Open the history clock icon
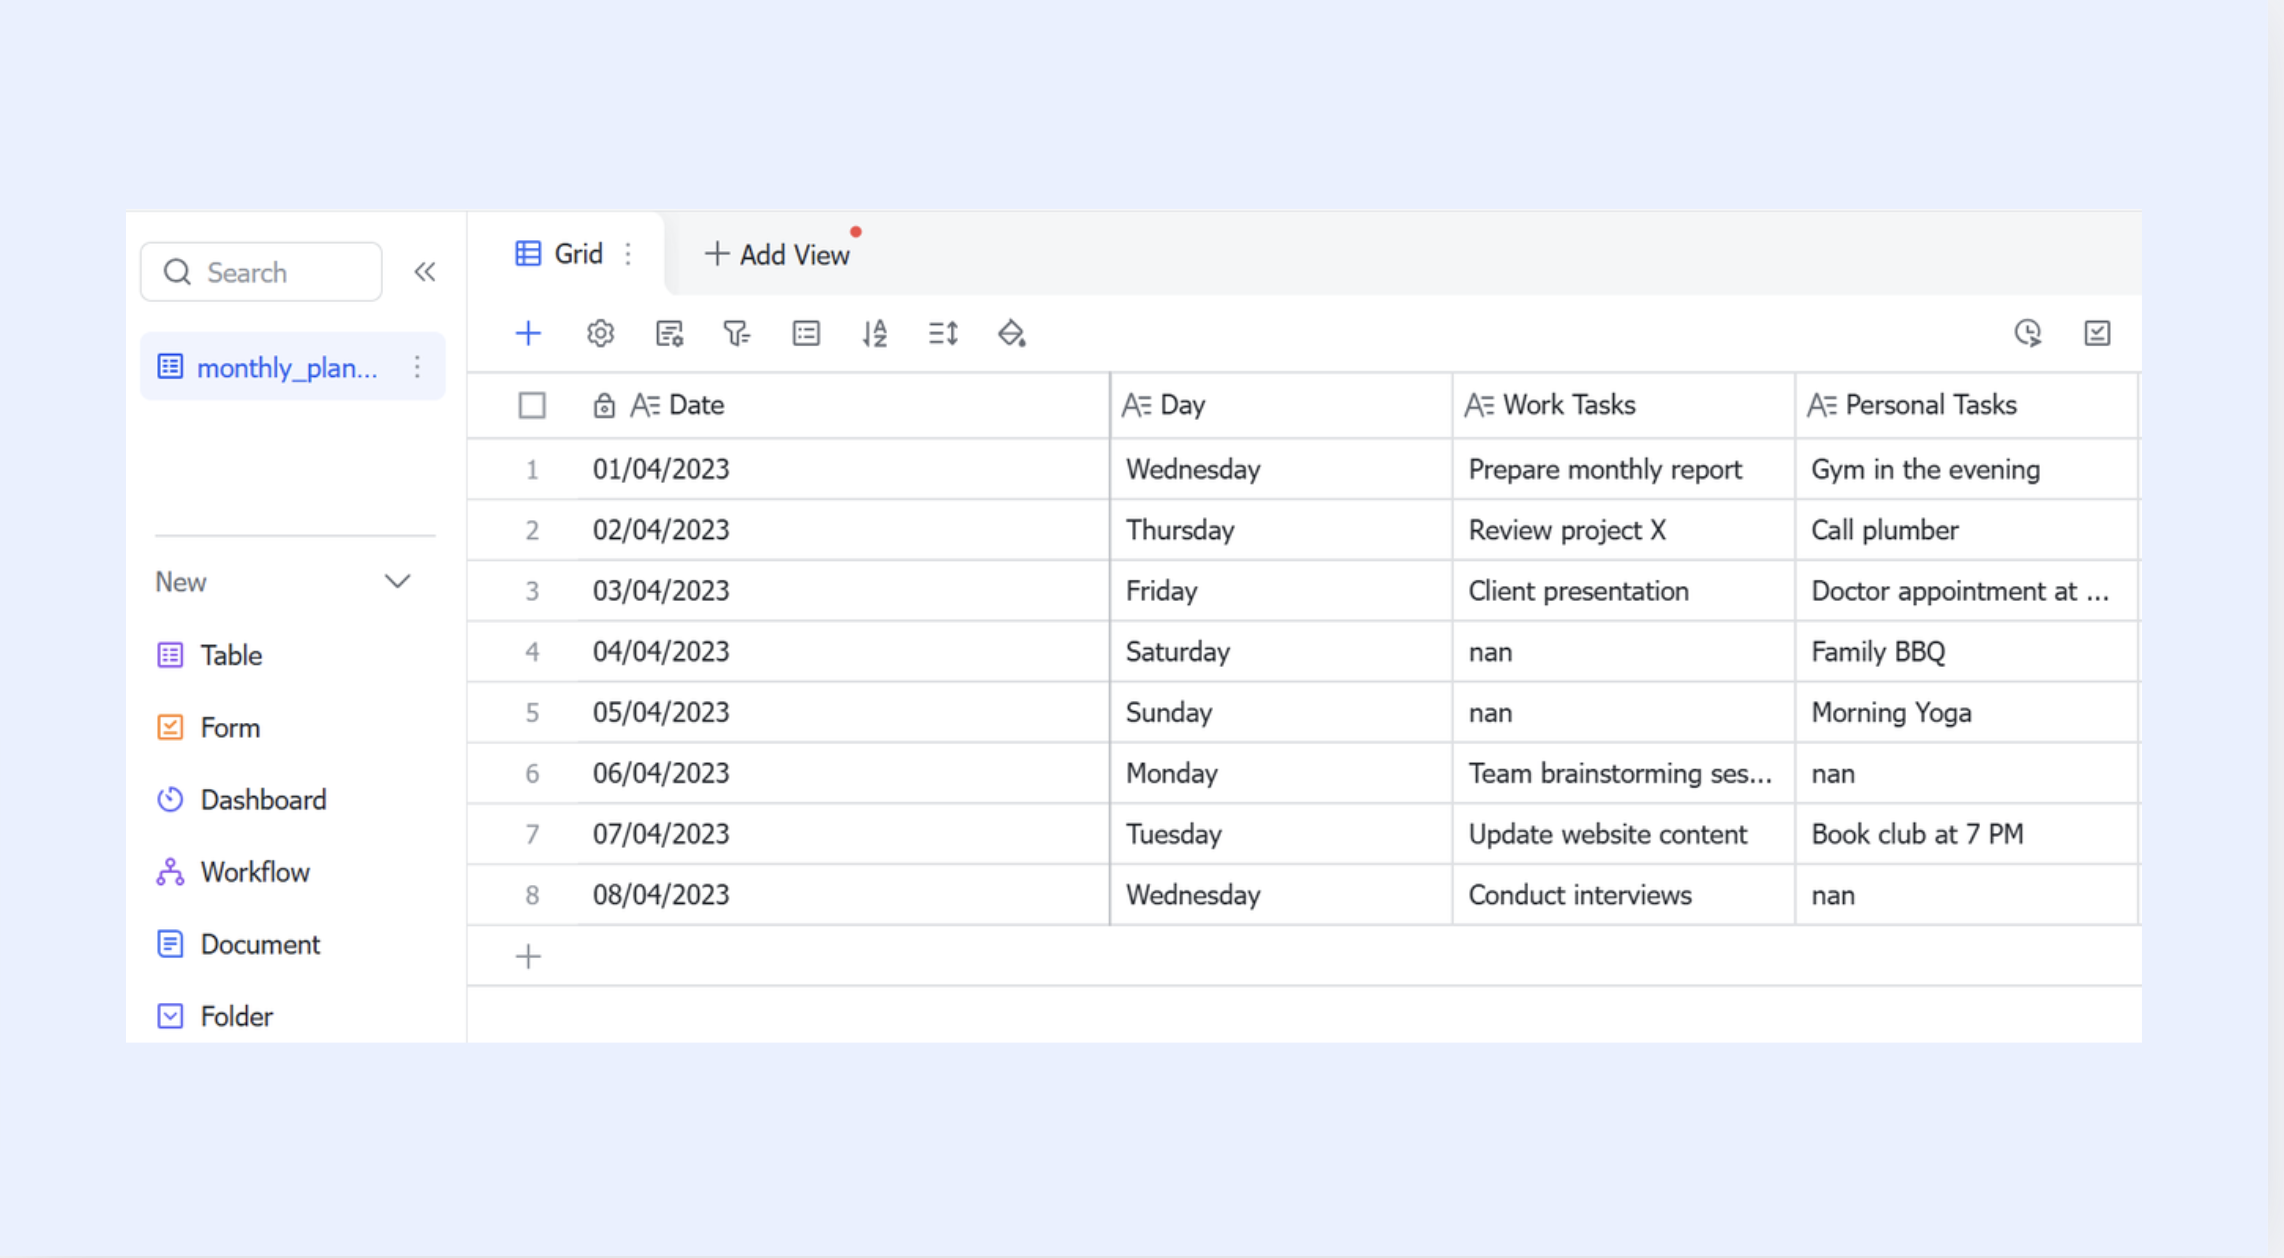 click(2028, 333)
